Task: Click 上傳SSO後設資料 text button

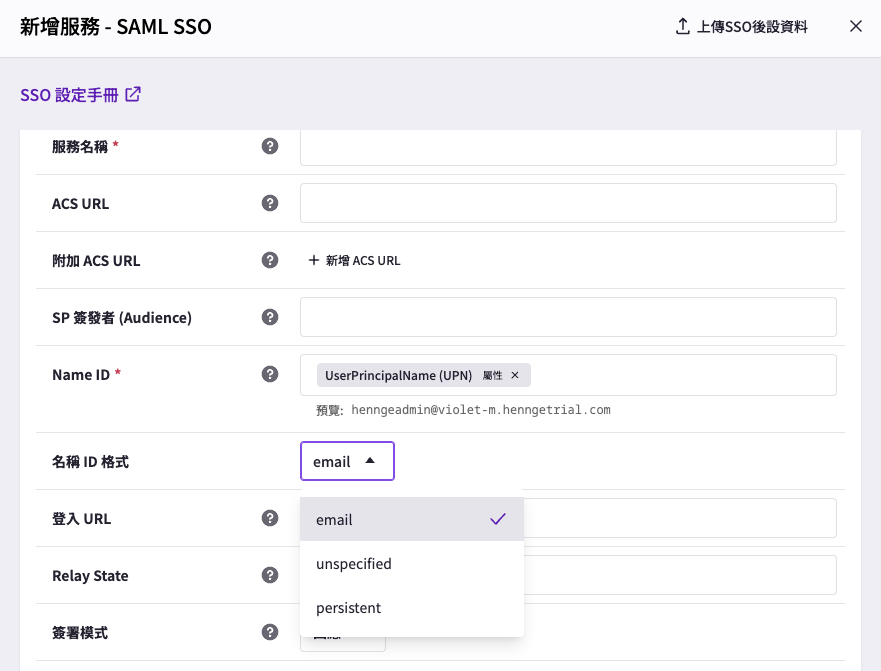Action: click(752, 26)
